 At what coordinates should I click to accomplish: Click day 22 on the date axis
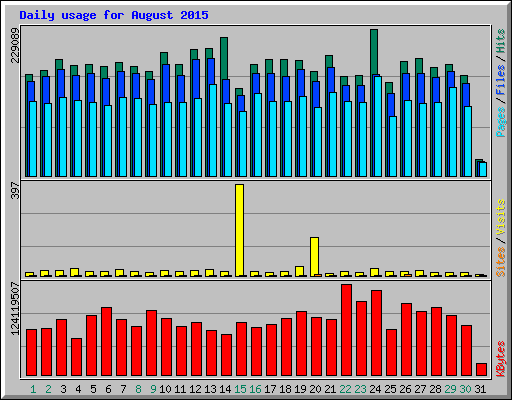pyautogui.click(x=345, y=389)
